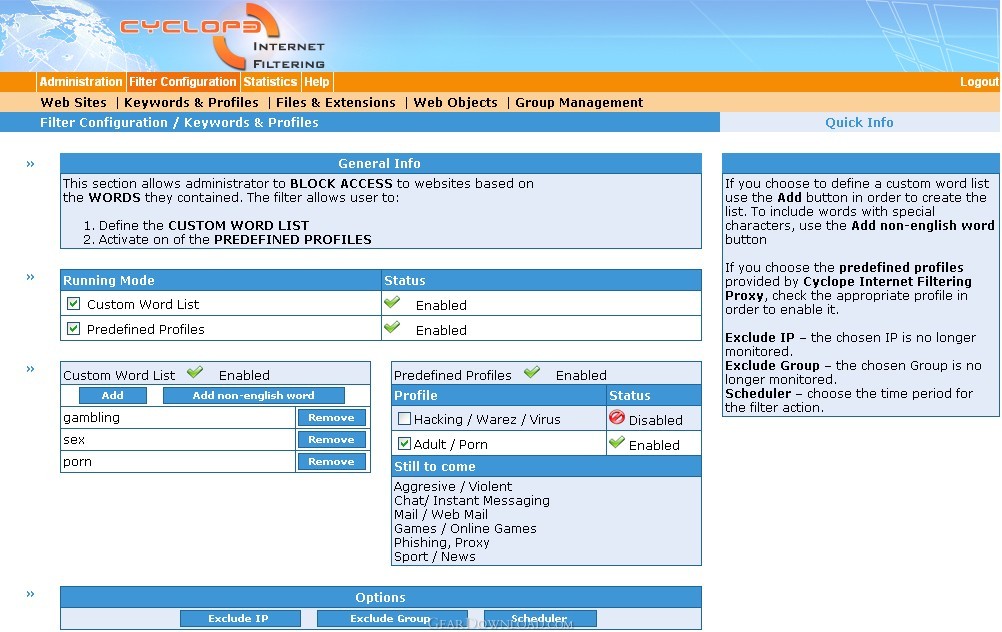This screenshot has height=632, width=1002.
Task: Open the Statistics menu
Action: [x=270, y=82]
